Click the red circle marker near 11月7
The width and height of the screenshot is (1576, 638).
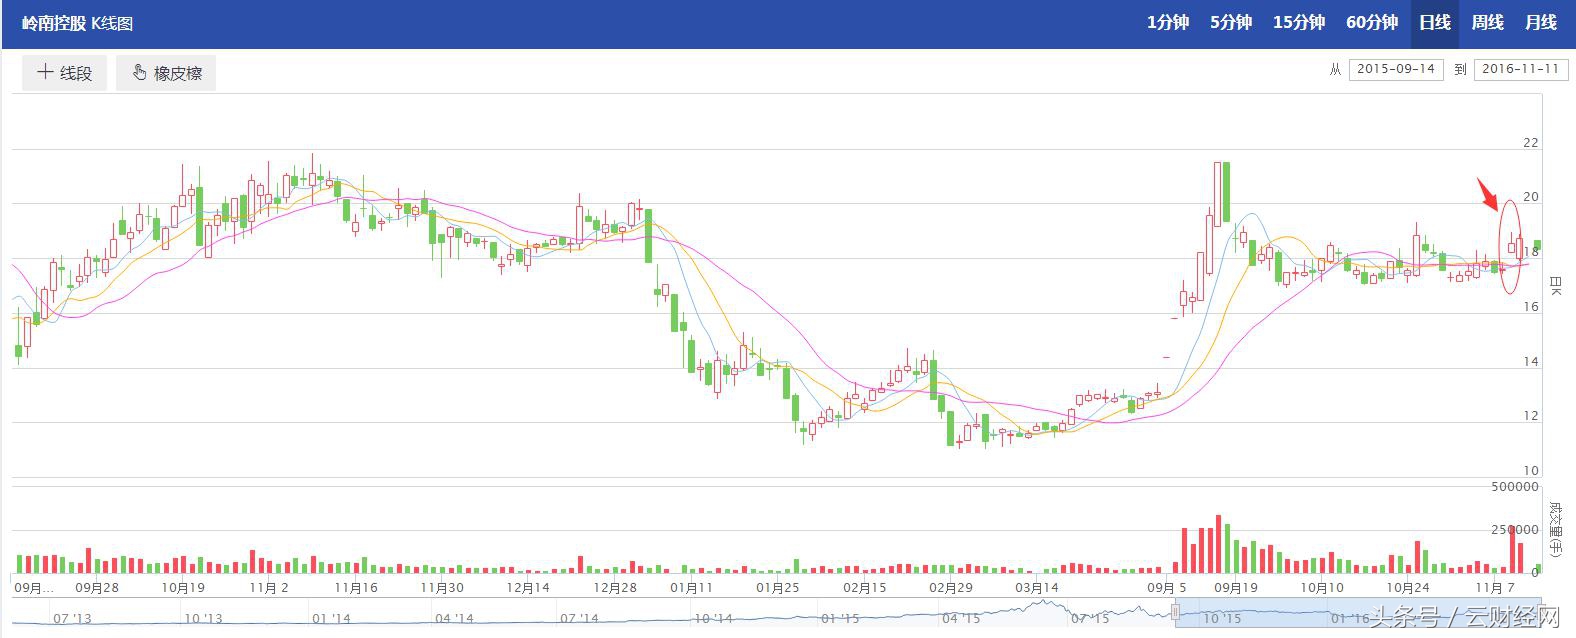tap(1511, 247)
